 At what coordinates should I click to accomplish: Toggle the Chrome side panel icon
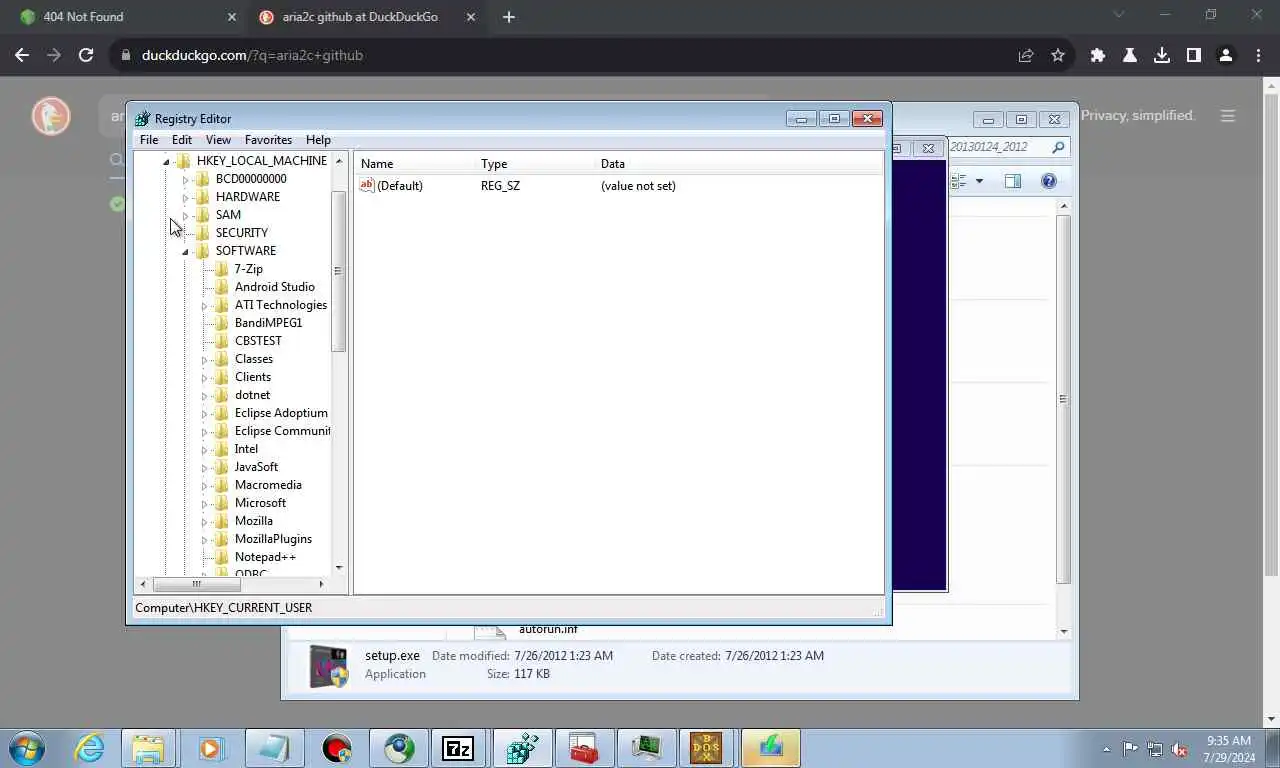1194,56
